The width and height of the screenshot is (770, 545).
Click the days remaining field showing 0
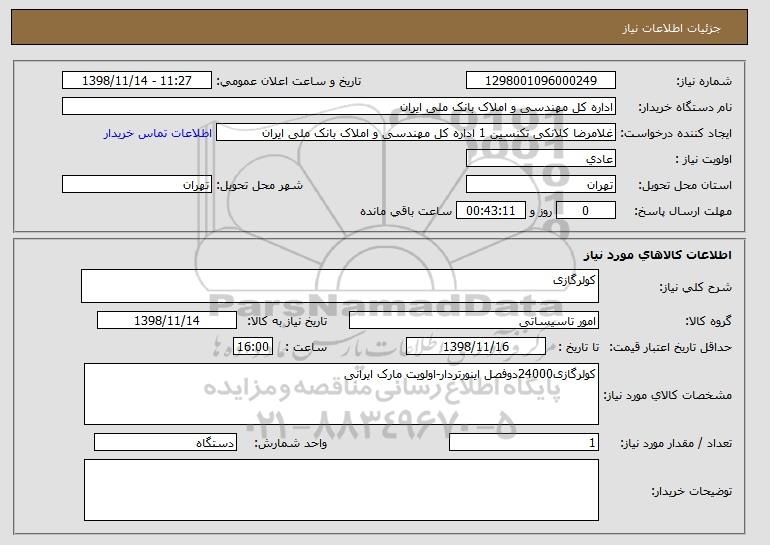(x=585, y=211)
